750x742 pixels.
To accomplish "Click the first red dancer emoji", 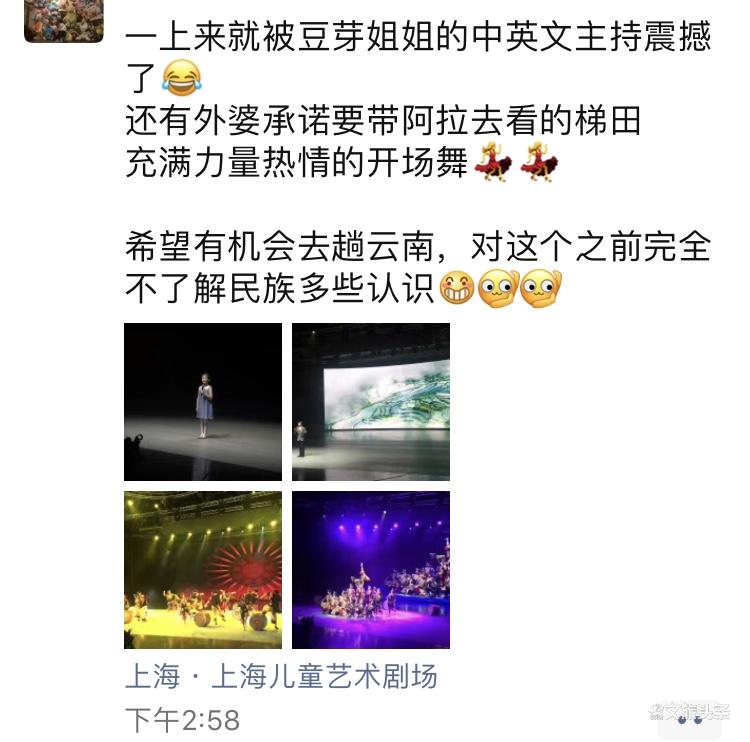I will tap(493, 163).
